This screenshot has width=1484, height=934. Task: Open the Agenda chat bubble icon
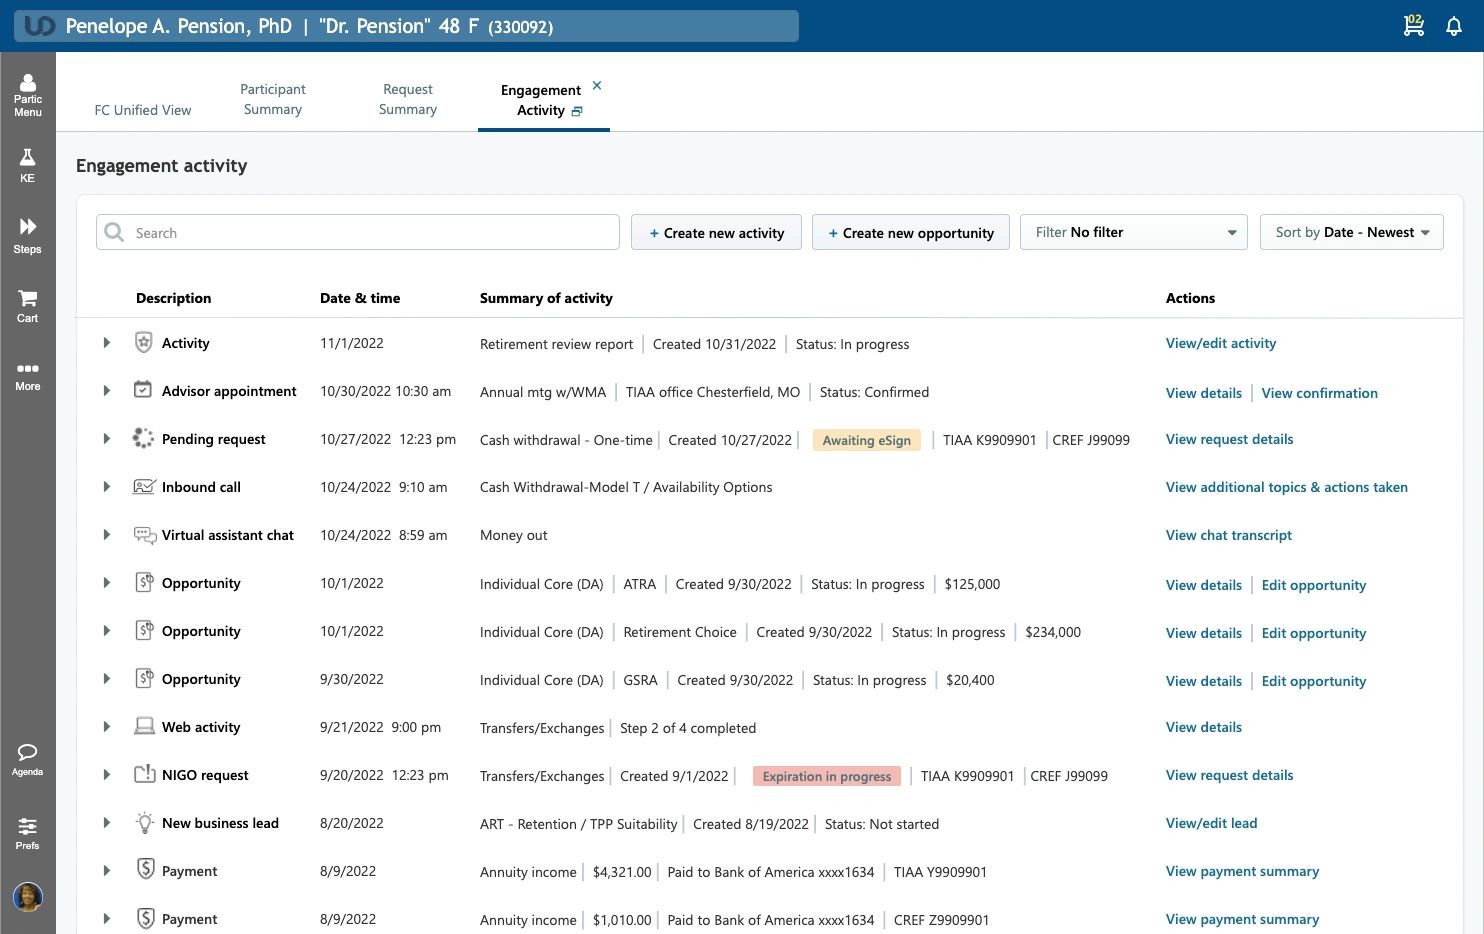coord(27,759)
